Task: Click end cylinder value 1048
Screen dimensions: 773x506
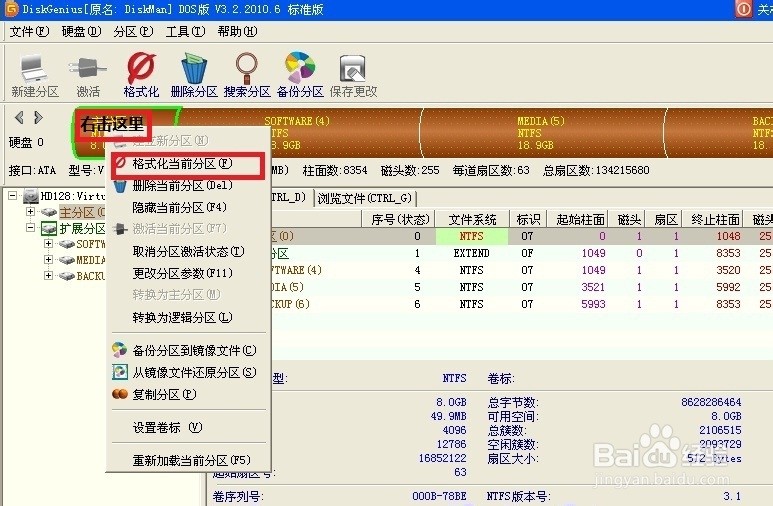Action: click(x=728, y=236)
